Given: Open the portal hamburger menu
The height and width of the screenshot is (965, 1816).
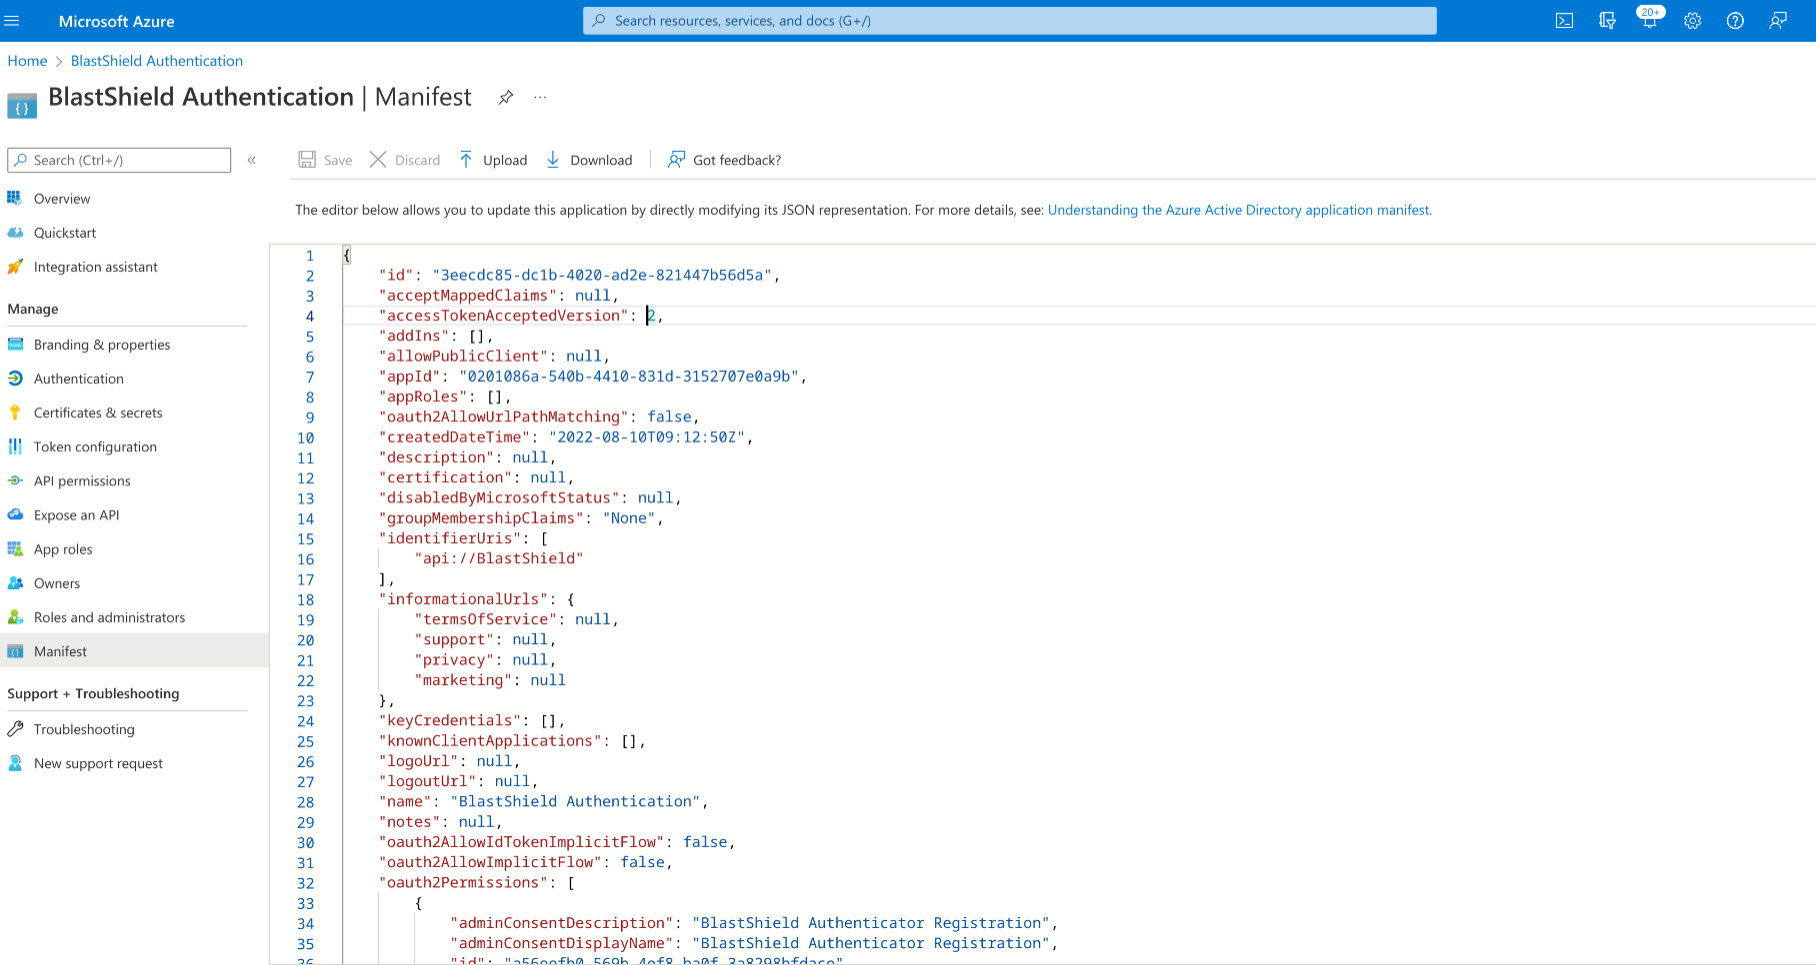Looking at the screenshot, I should 13,20.
